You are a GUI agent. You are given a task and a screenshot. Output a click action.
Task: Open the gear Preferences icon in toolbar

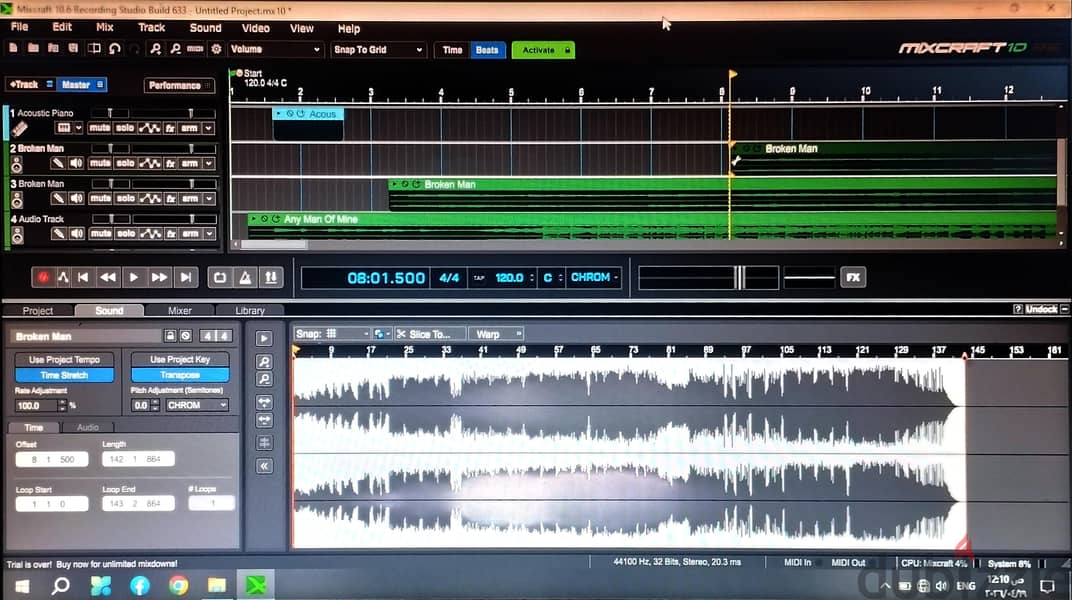coord(216,49)
